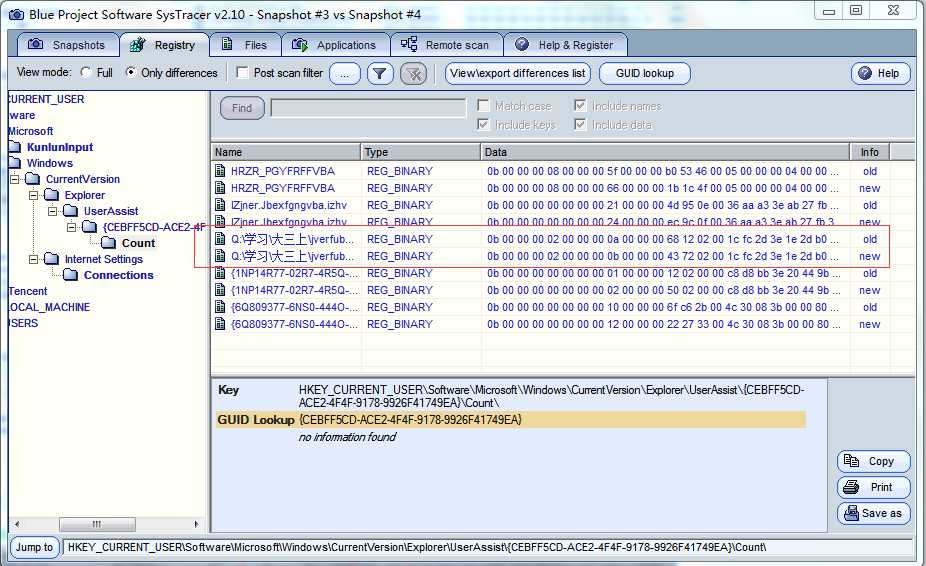Image resolution: width=926 pixels, height=566 pixels.
Task: Select the USERS tree item
Action: [23, 323]
